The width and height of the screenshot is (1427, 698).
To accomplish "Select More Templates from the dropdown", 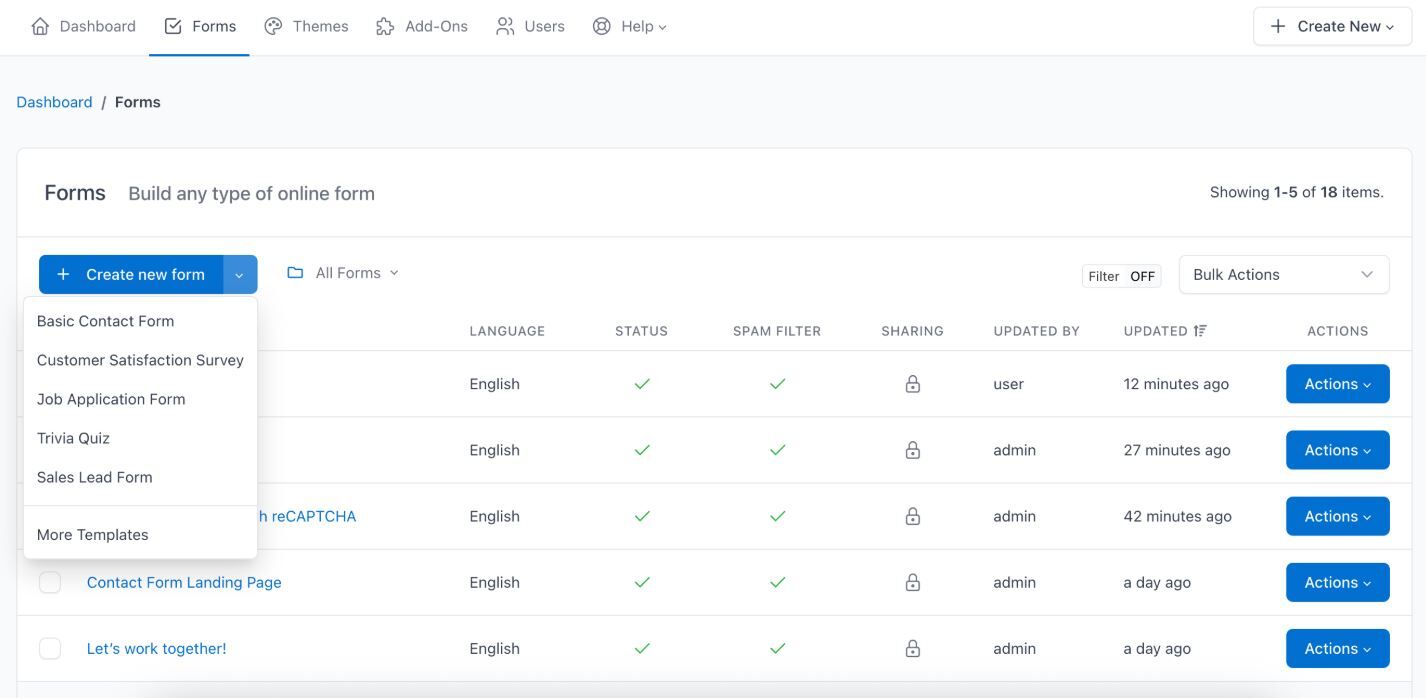I will 93,535.
